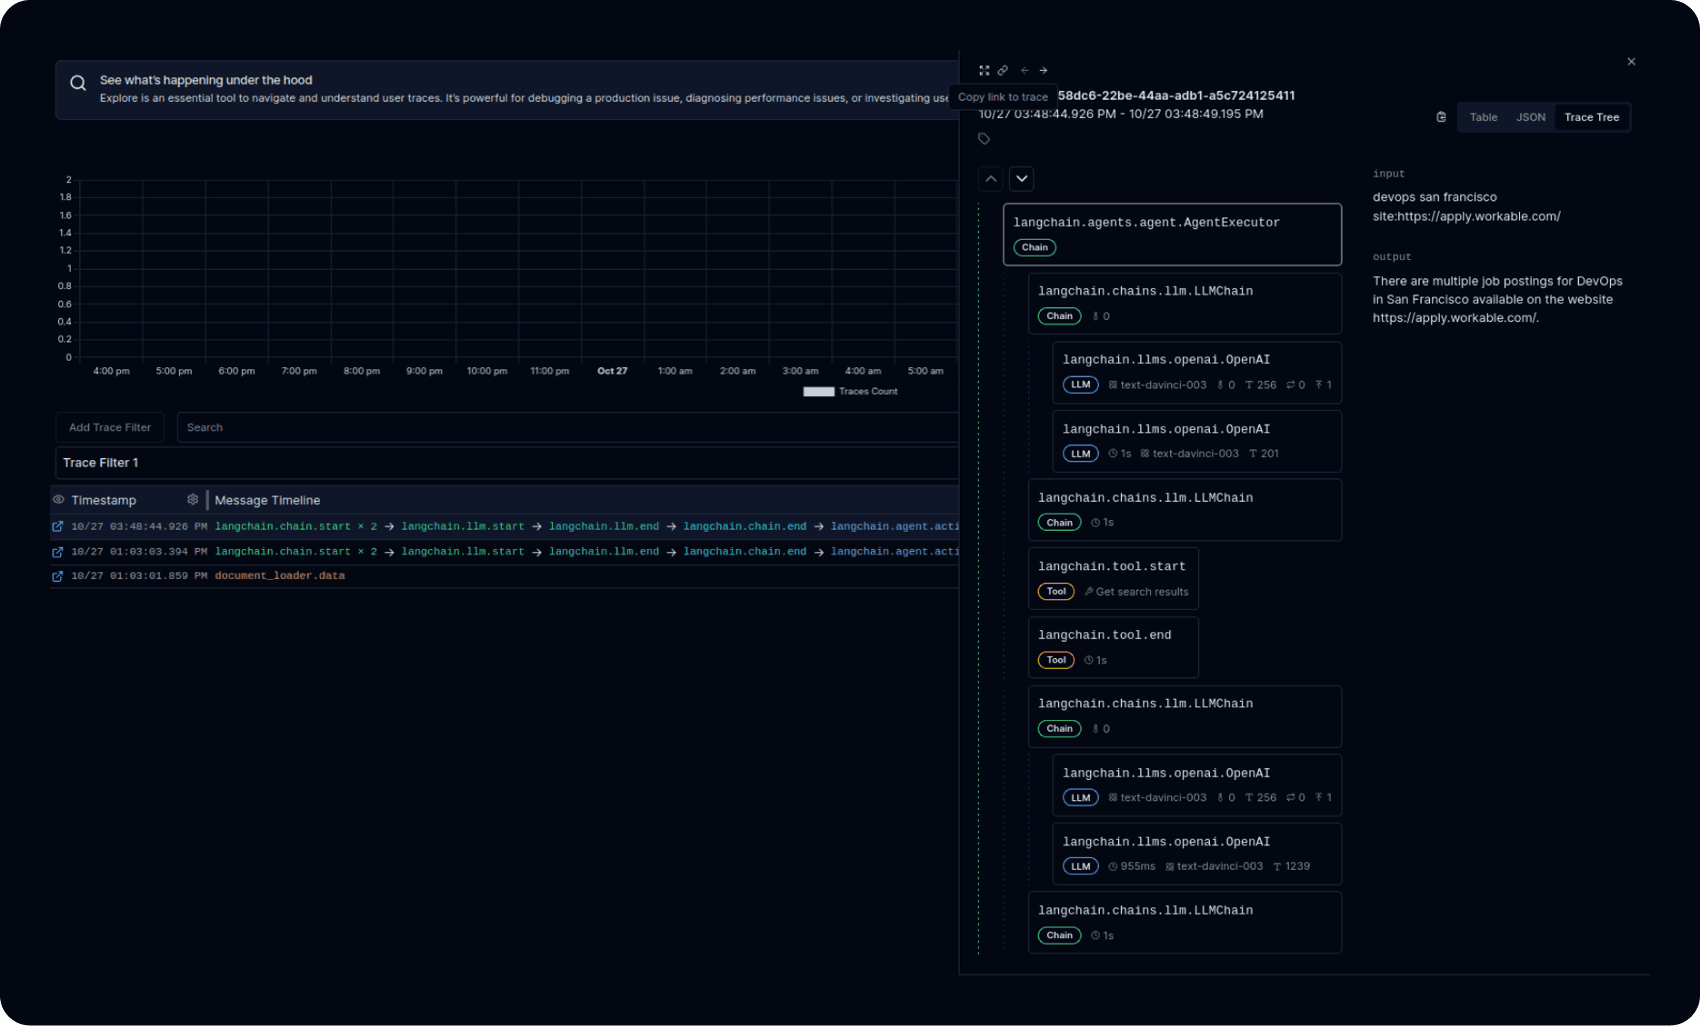The image size is (1700, 1026).
Task: Switch to the JSON view tab
Action: tap(1530, 117)
